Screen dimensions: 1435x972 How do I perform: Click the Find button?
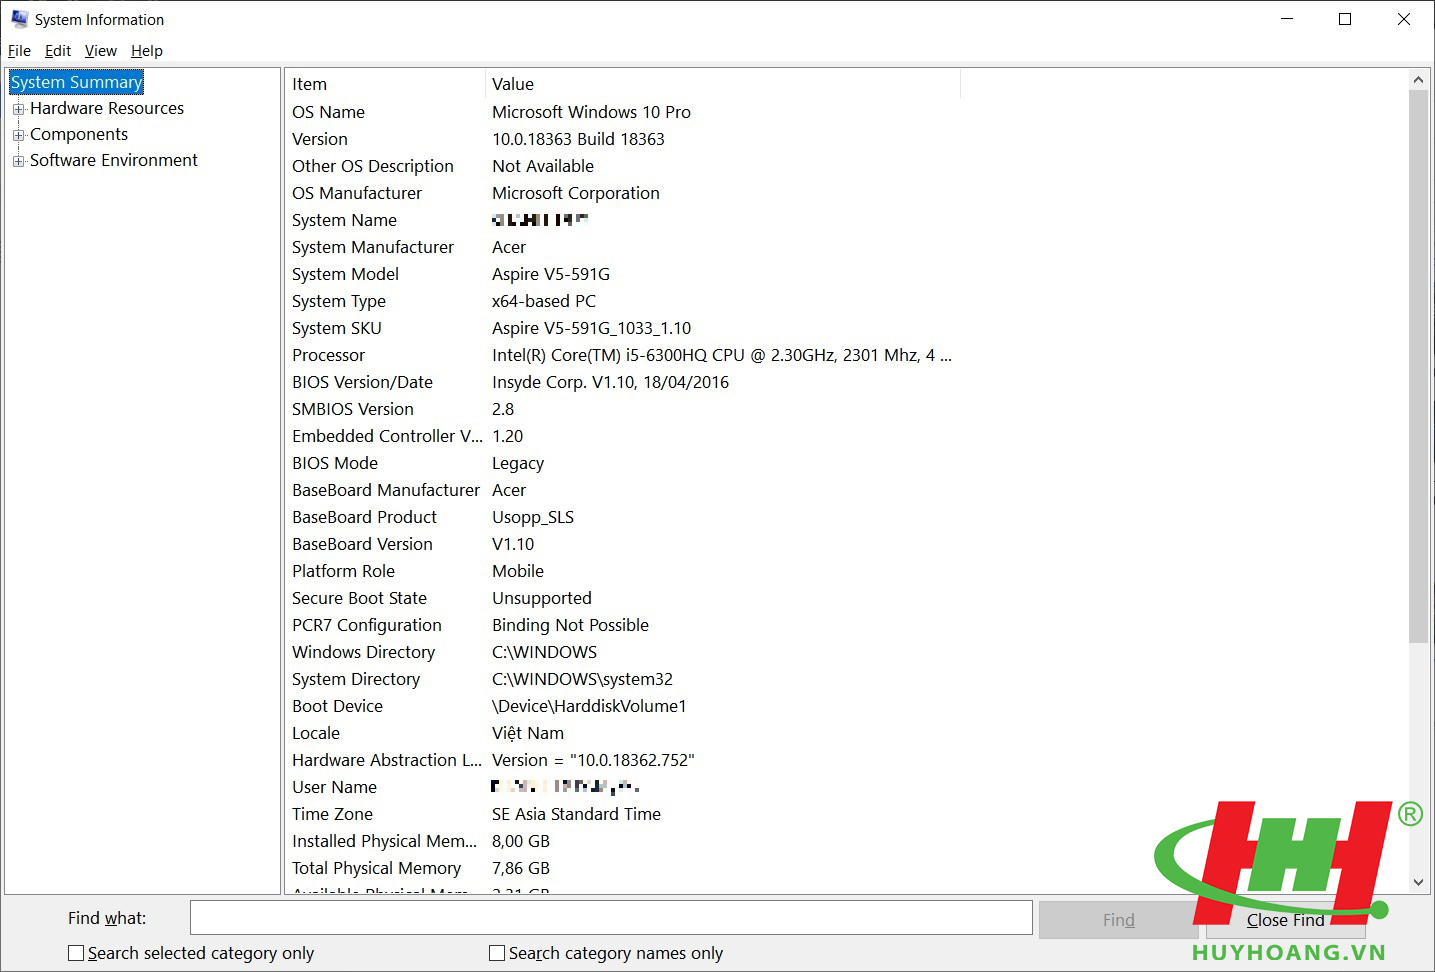pos(1118,920)
